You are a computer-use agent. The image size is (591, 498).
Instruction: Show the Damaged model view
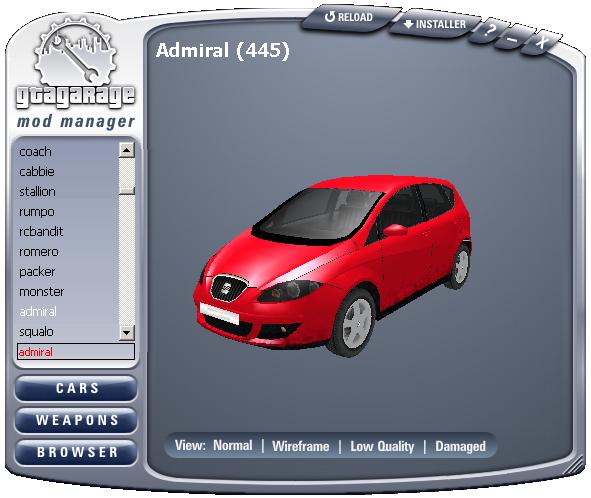(460, 446)
